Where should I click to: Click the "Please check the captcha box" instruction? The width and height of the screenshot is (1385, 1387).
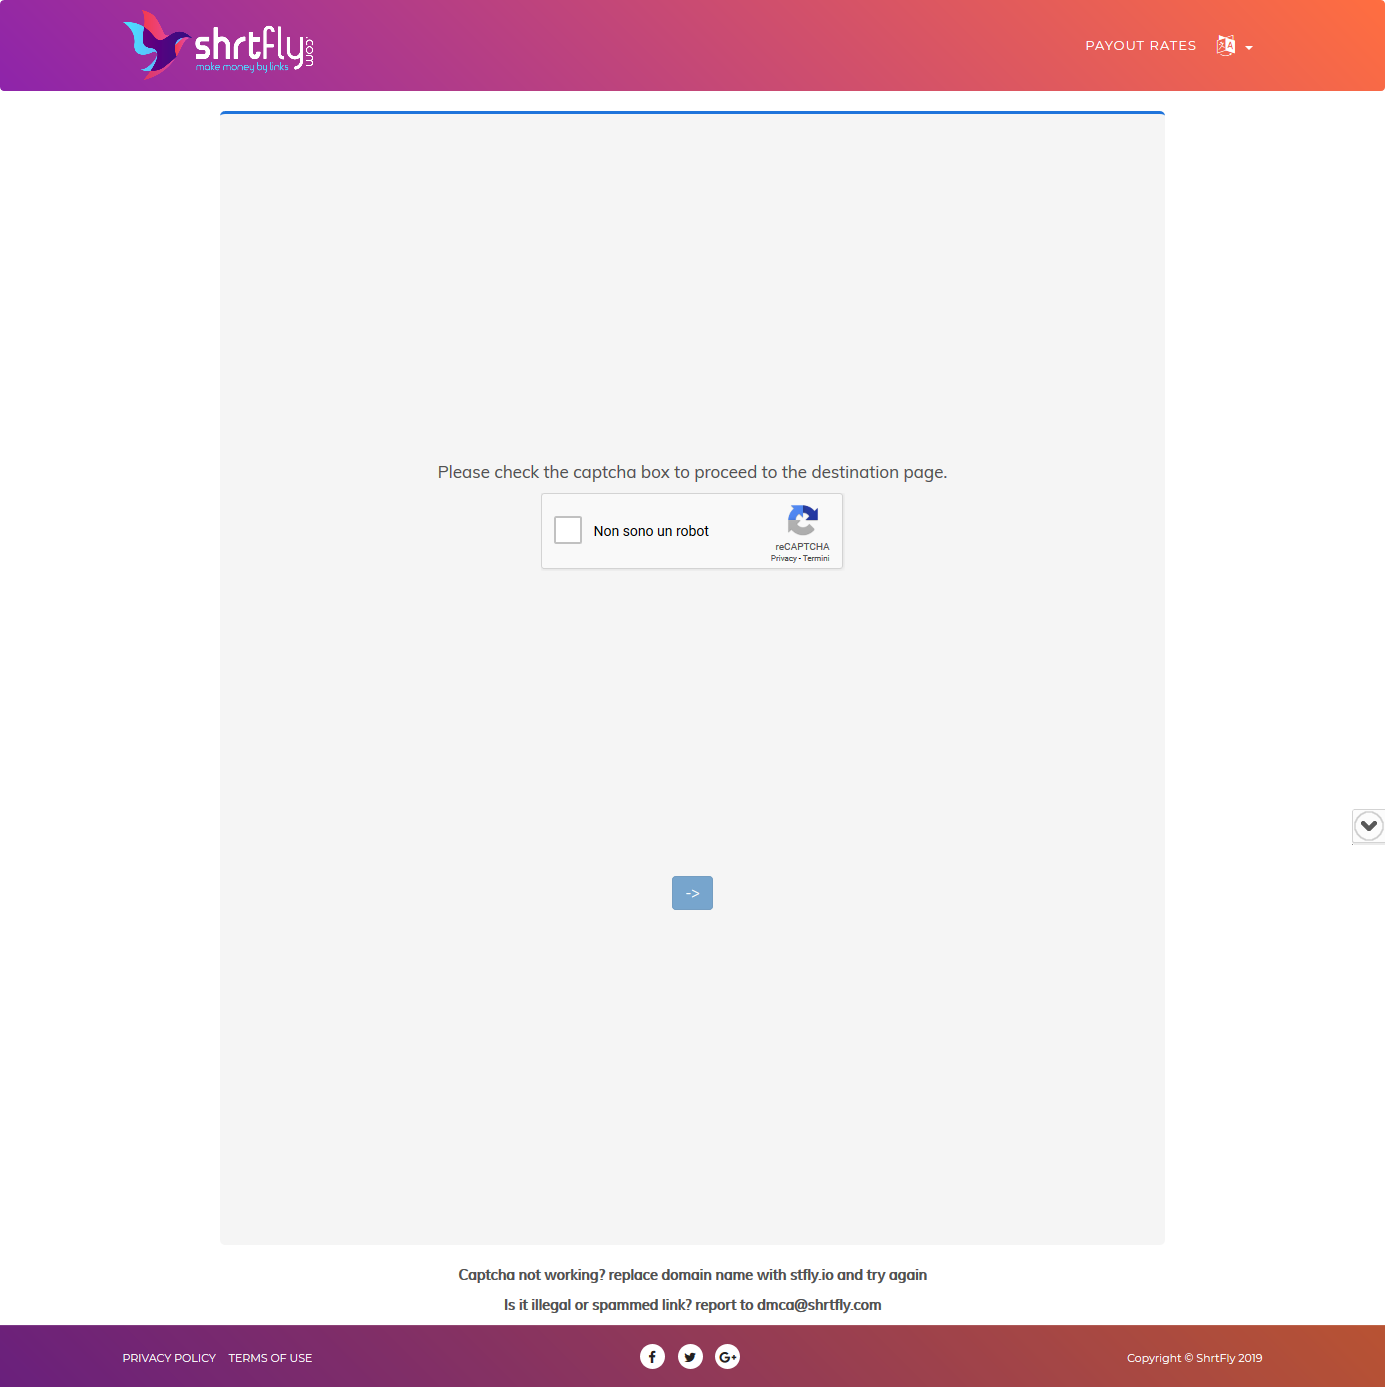point(692,472)
